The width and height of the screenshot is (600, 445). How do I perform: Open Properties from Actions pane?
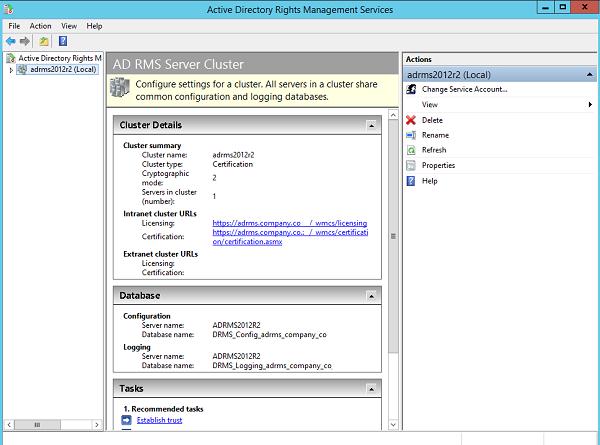439,165
